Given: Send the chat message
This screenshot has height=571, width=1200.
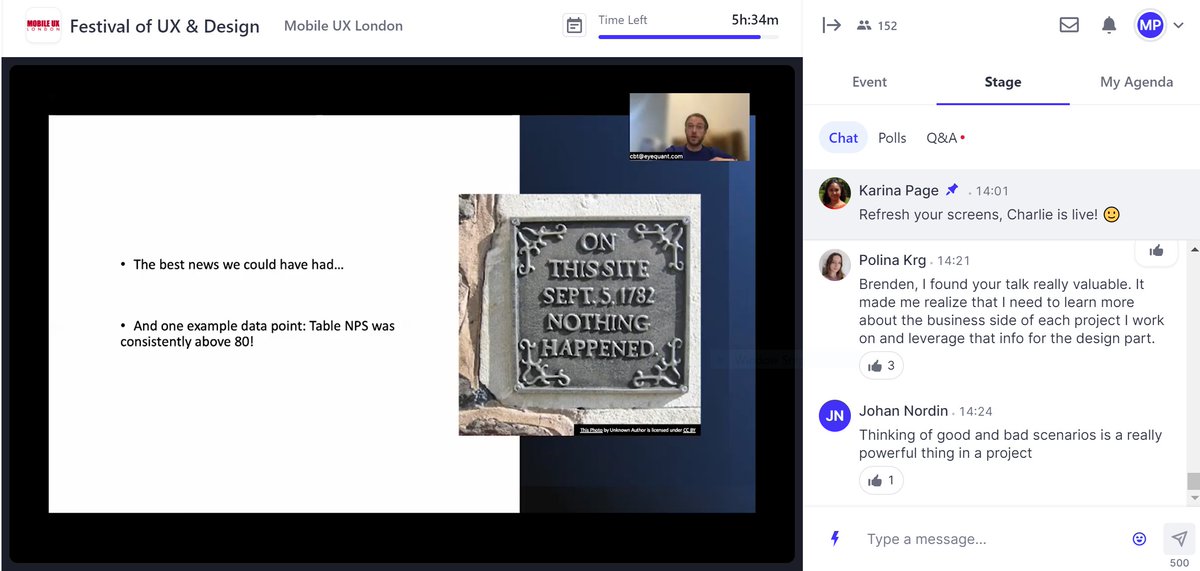Looking at the screenshot, I should coord(1179,537).
